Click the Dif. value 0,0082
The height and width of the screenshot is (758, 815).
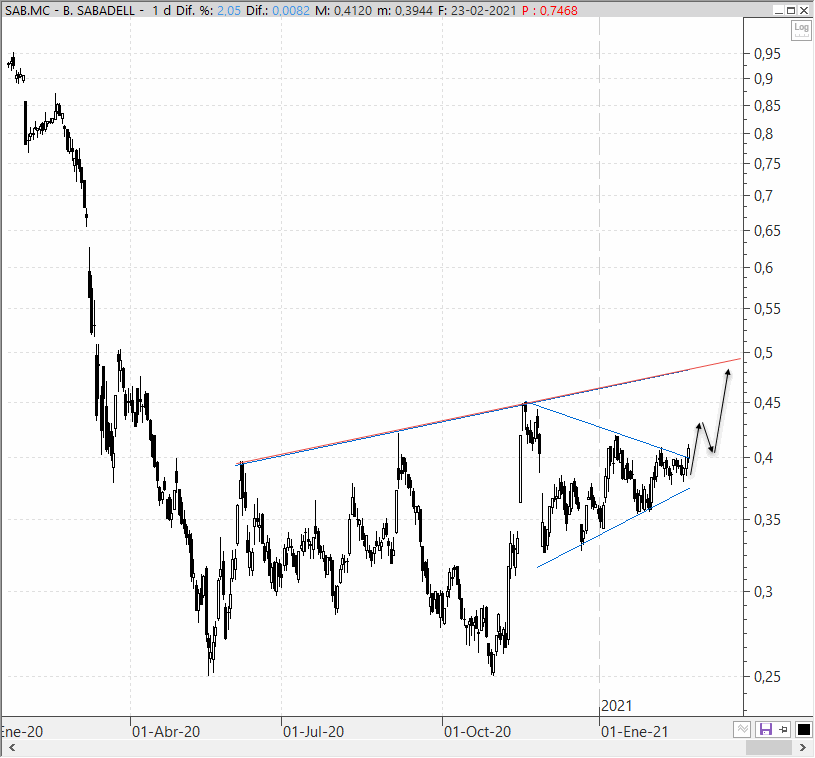click(x=290, y=10)
